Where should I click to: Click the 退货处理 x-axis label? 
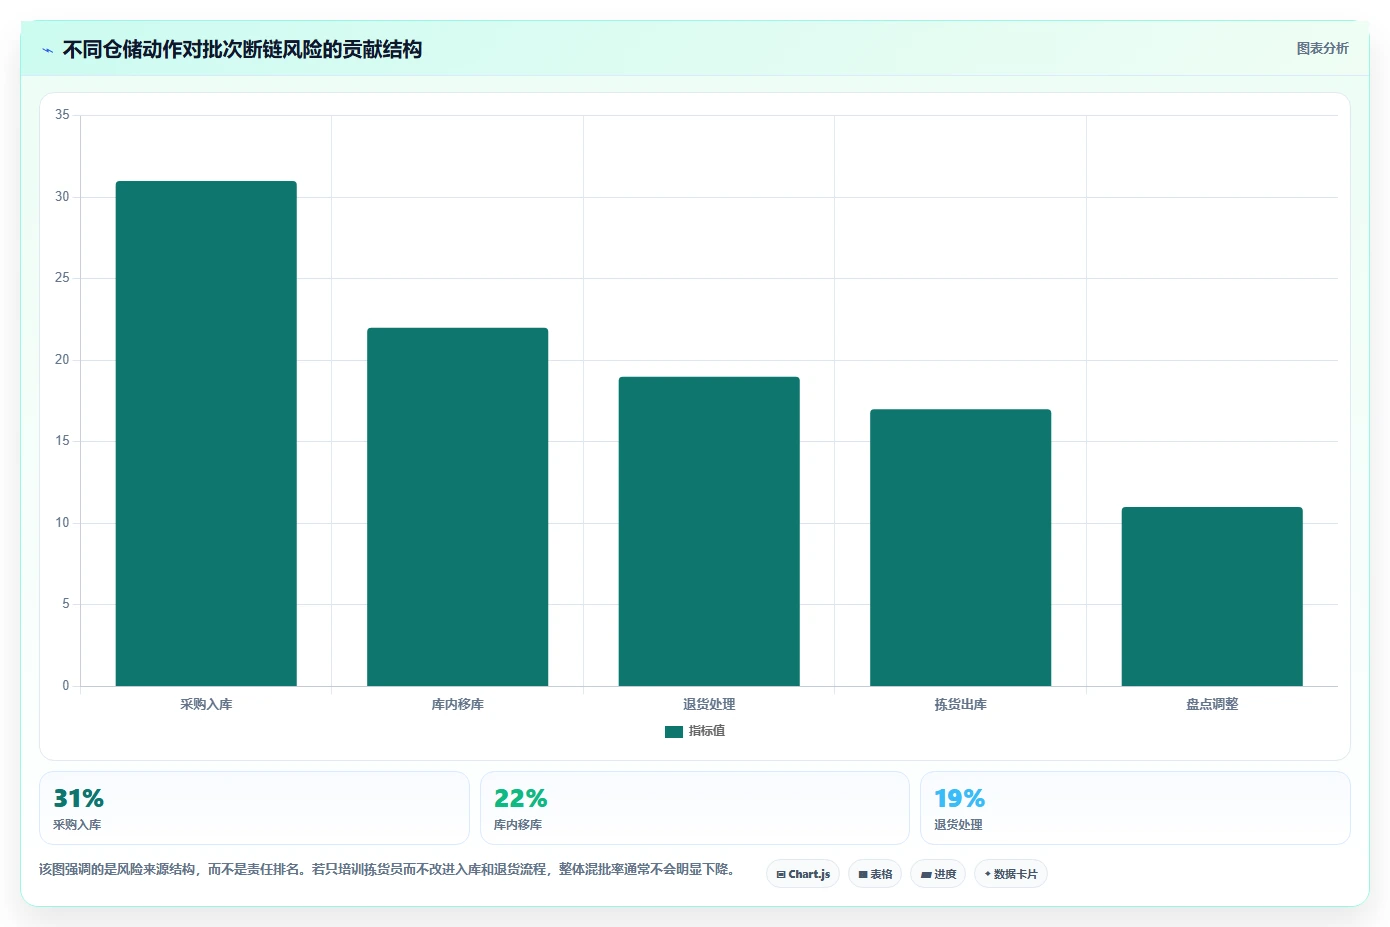click(709, 704)
